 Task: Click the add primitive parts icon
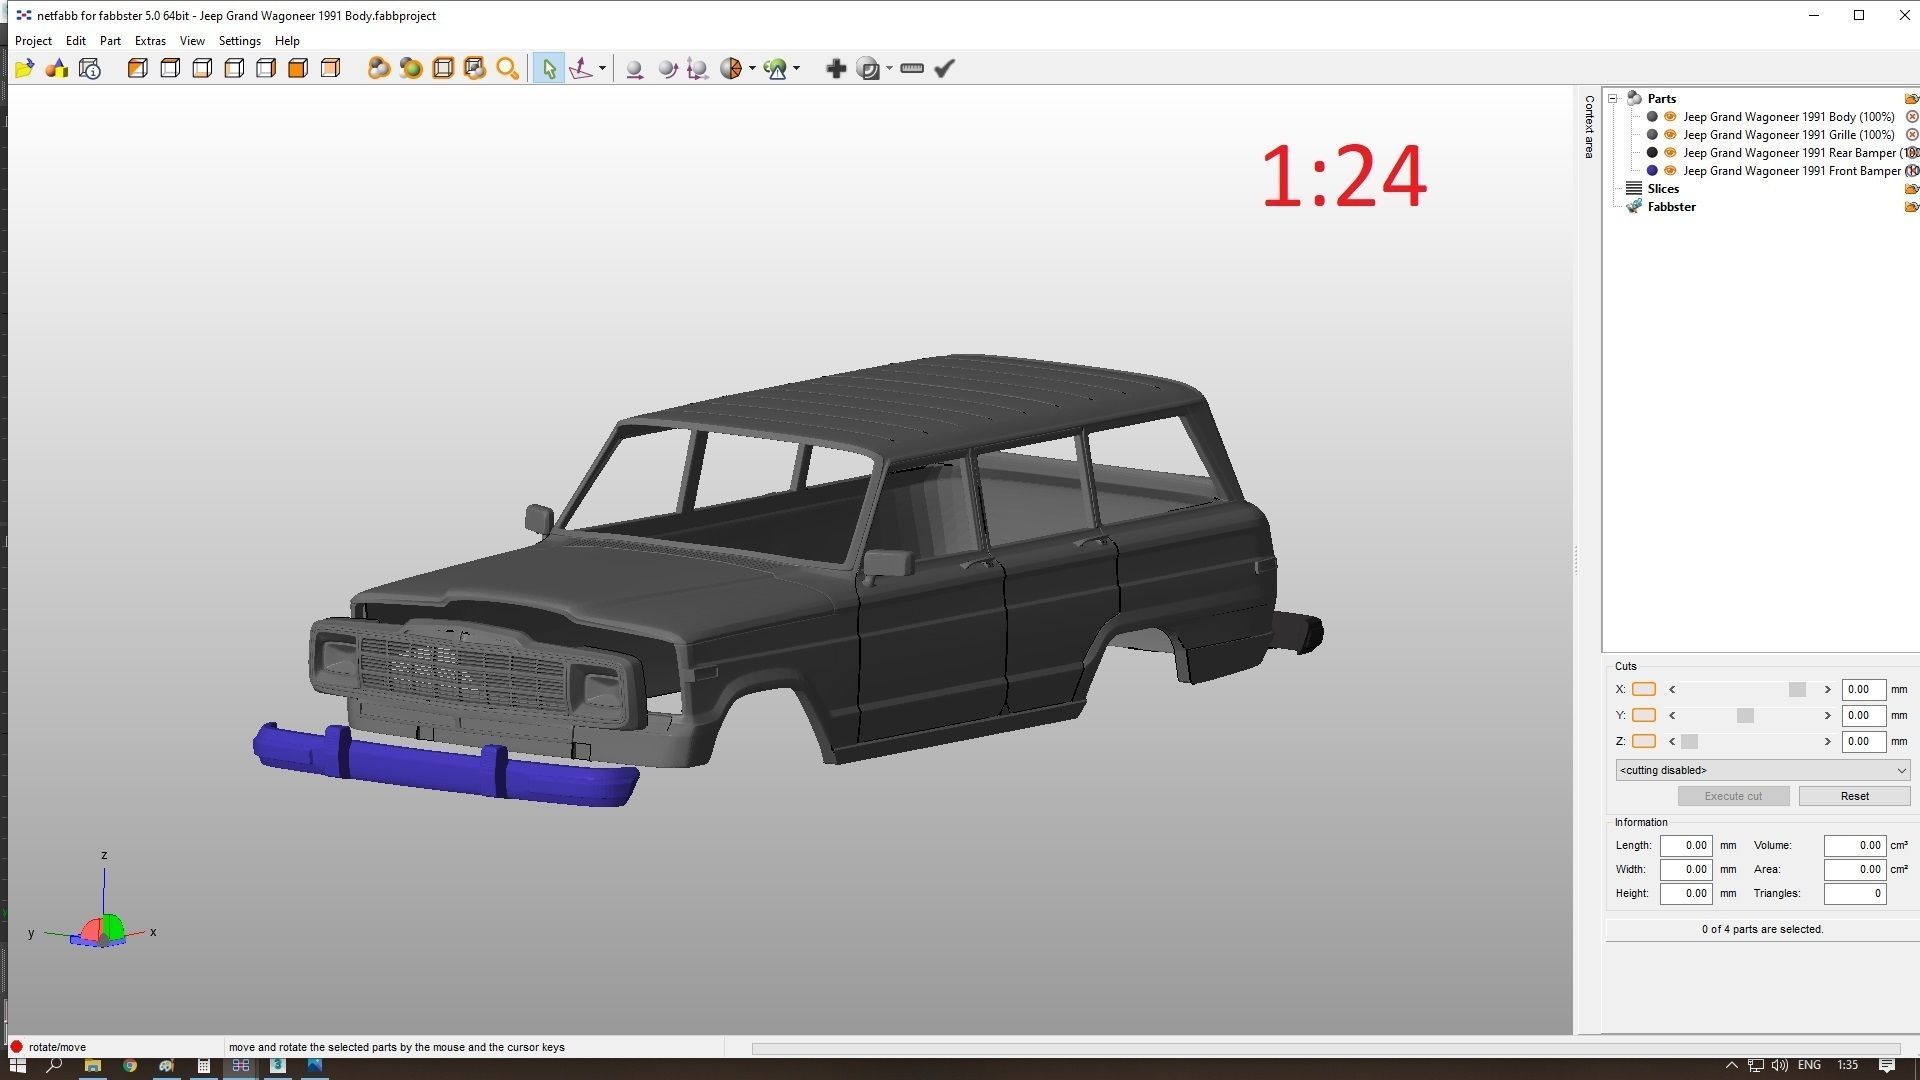[57, 68]
